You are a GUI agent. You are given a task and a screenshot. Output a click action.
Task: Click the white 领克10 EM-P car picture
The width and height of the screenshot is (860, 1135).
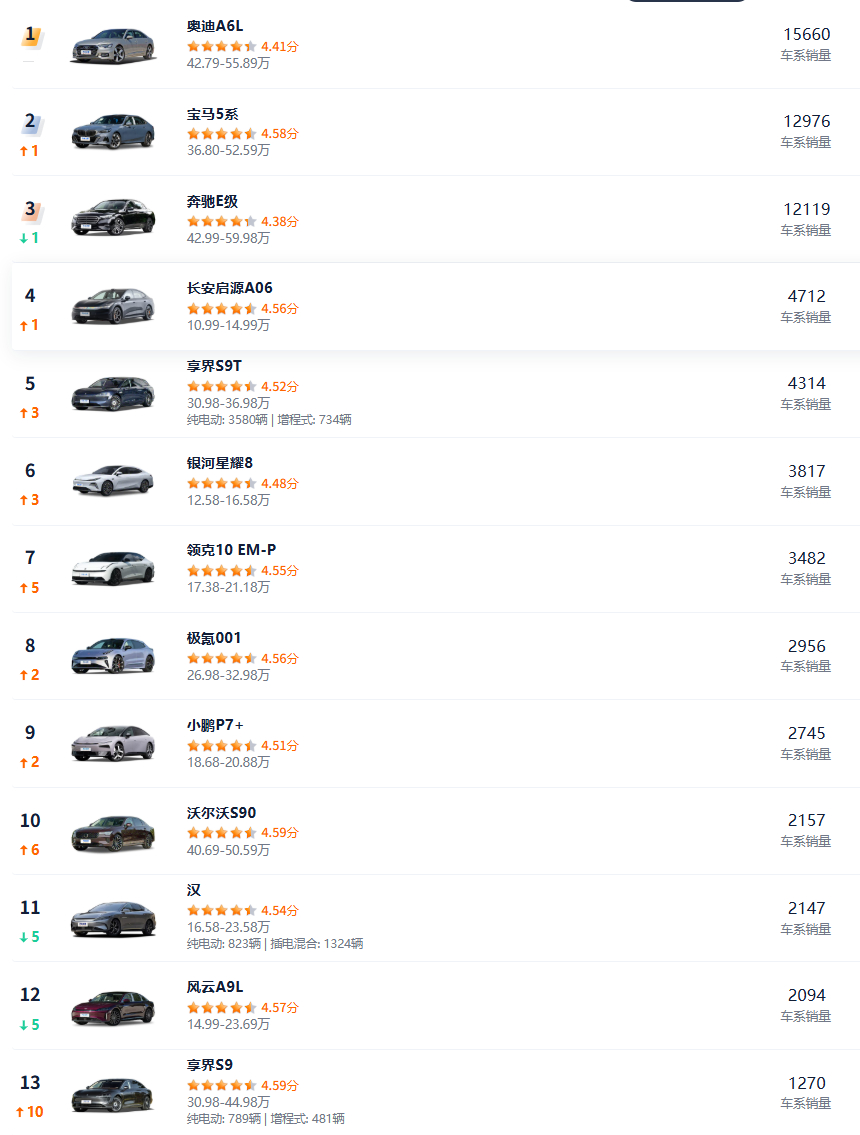(x=113, y=568)
